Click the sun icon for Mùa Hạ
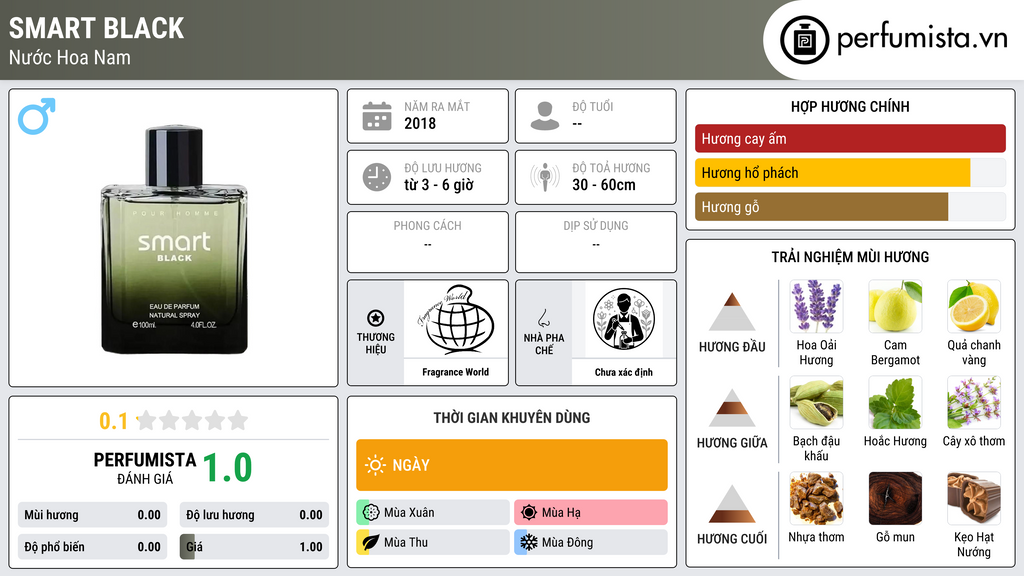Viewport: 1024px width, 576px height. (529, 513)
